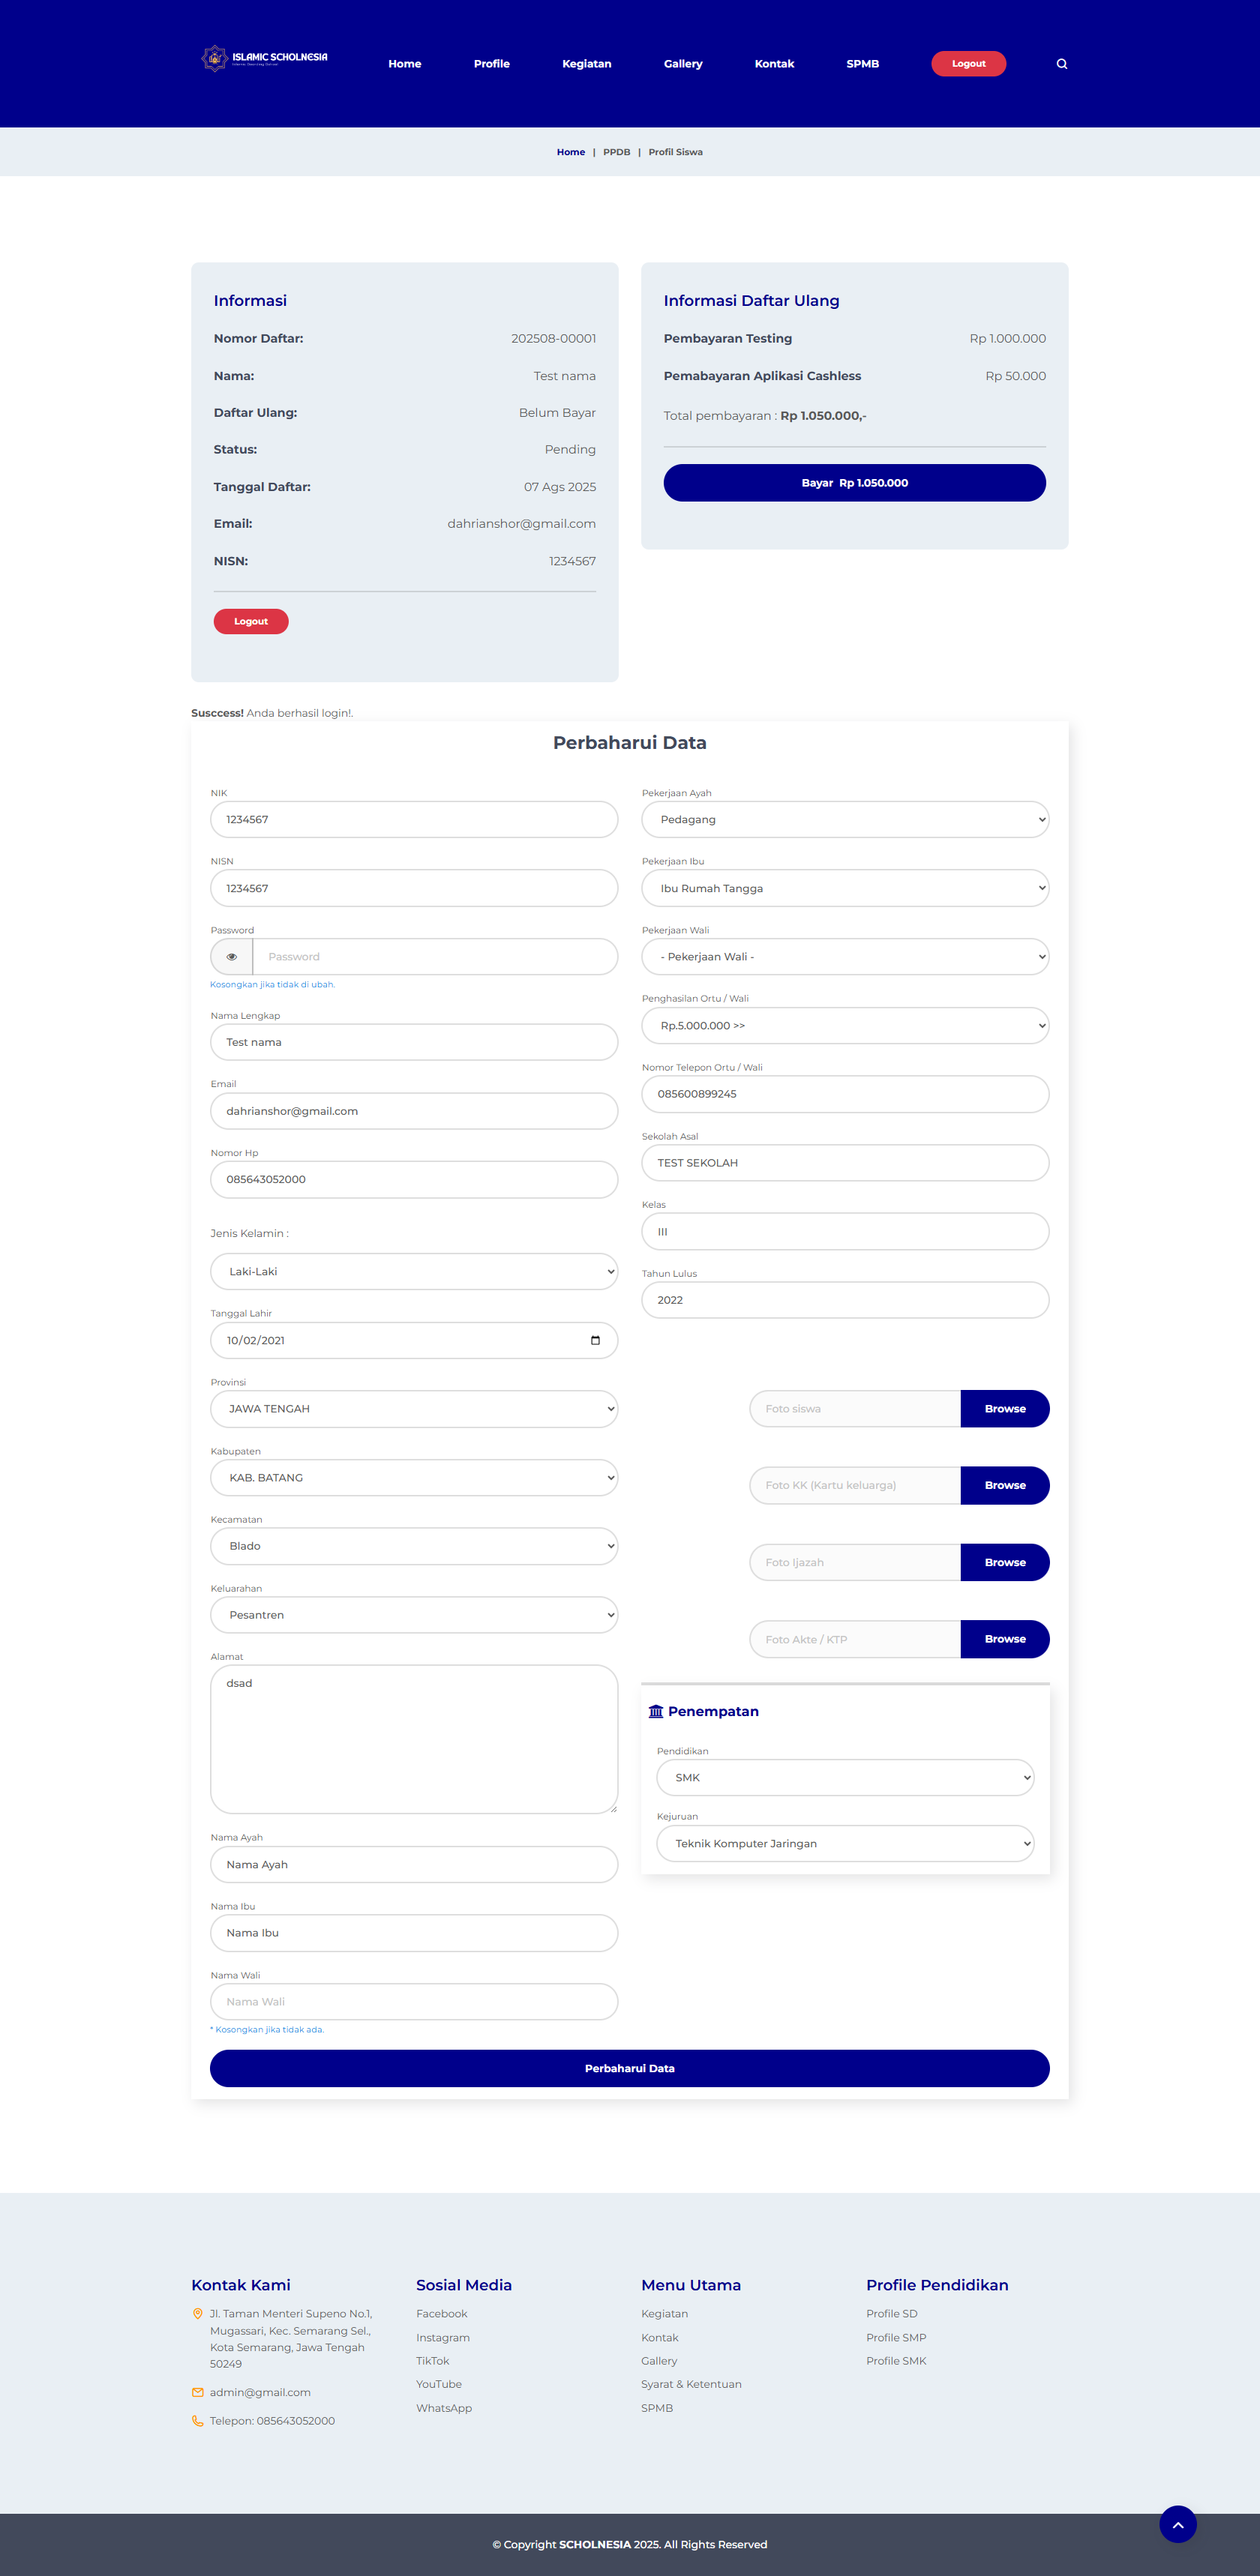The image size is (1260, 2576).
Task: Click the email envelope icon in footer
Action: click(x=197, y=2392)
